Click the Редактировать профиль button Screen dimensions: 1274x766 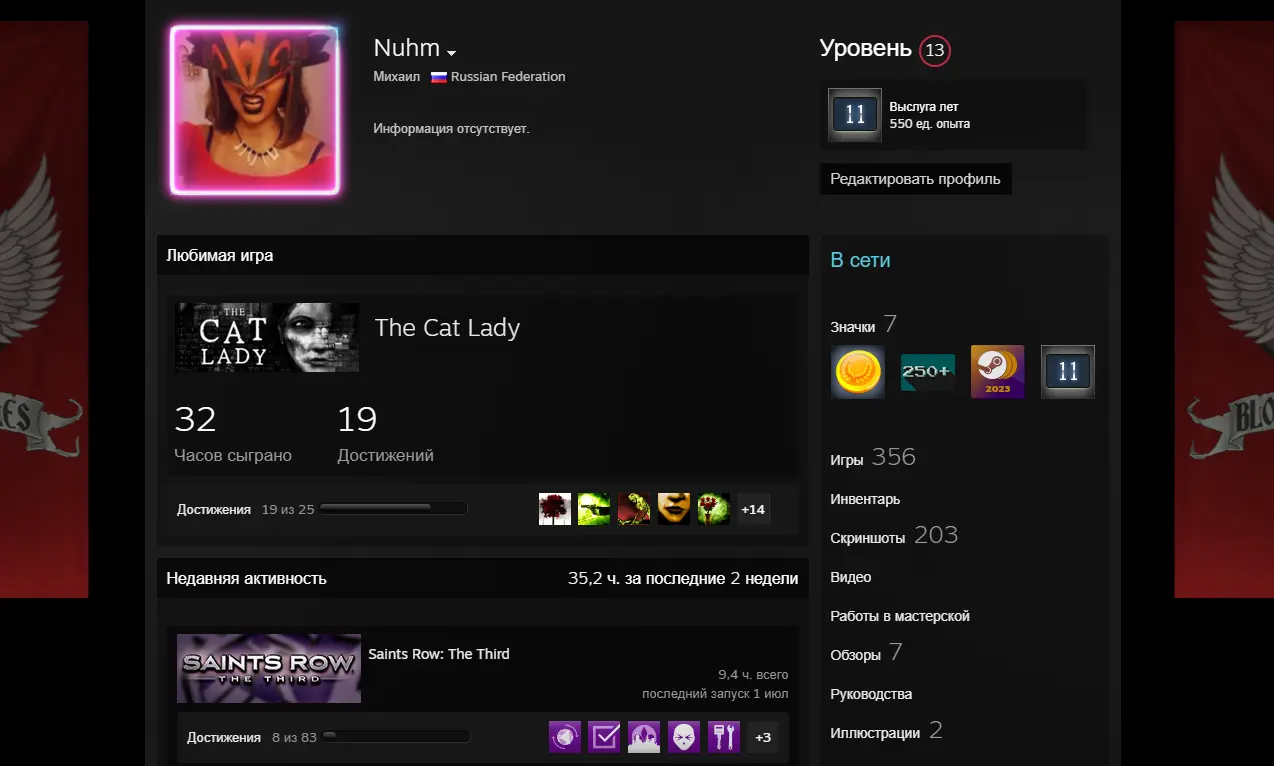click(x=915, y=179)
